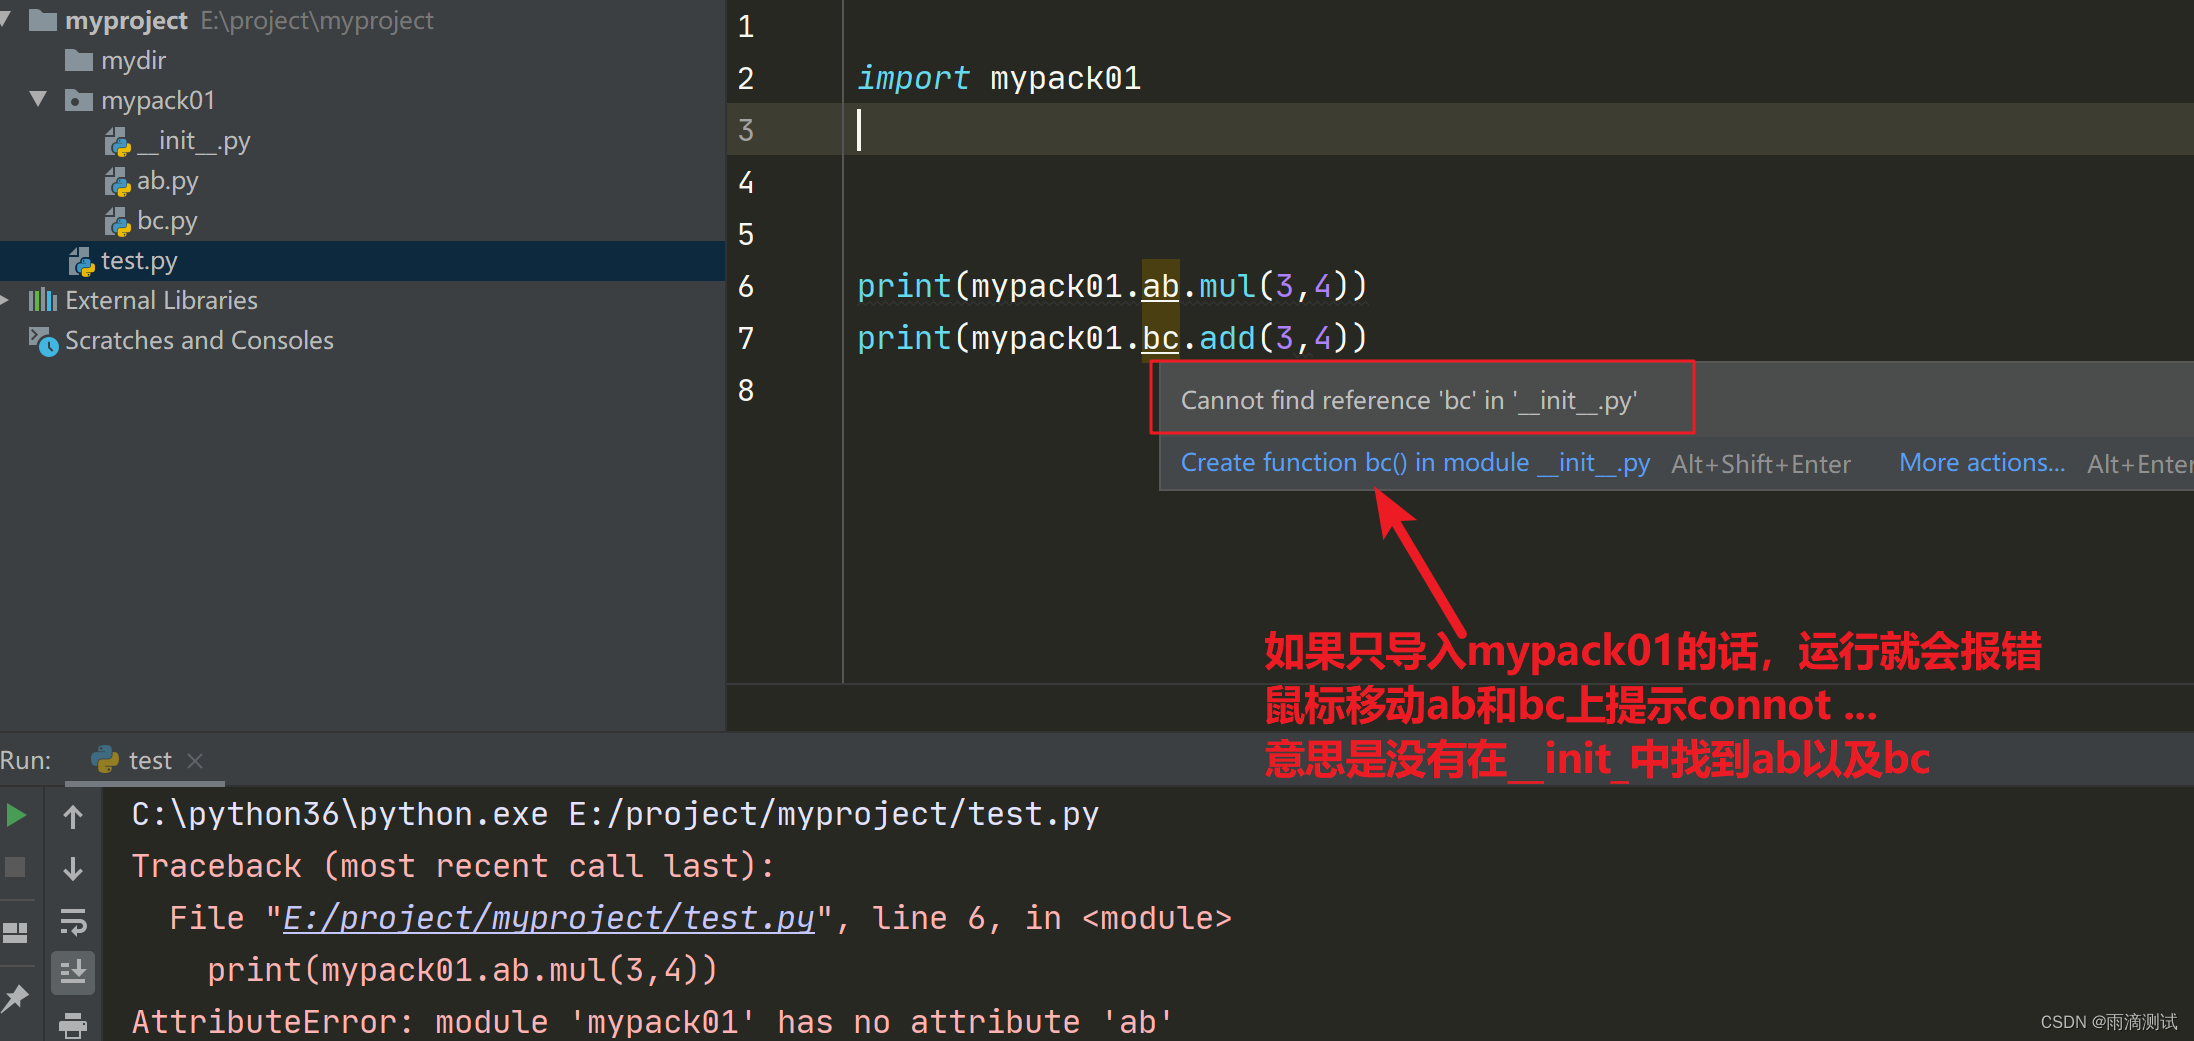
Task: Select the test tab in Run panel
Action: click(x=147, y=761)
